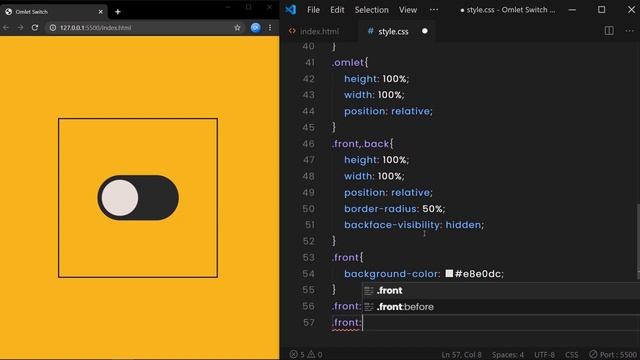
Task: Open the Edit menu in VS Code
Action: [x=337, y=10]
